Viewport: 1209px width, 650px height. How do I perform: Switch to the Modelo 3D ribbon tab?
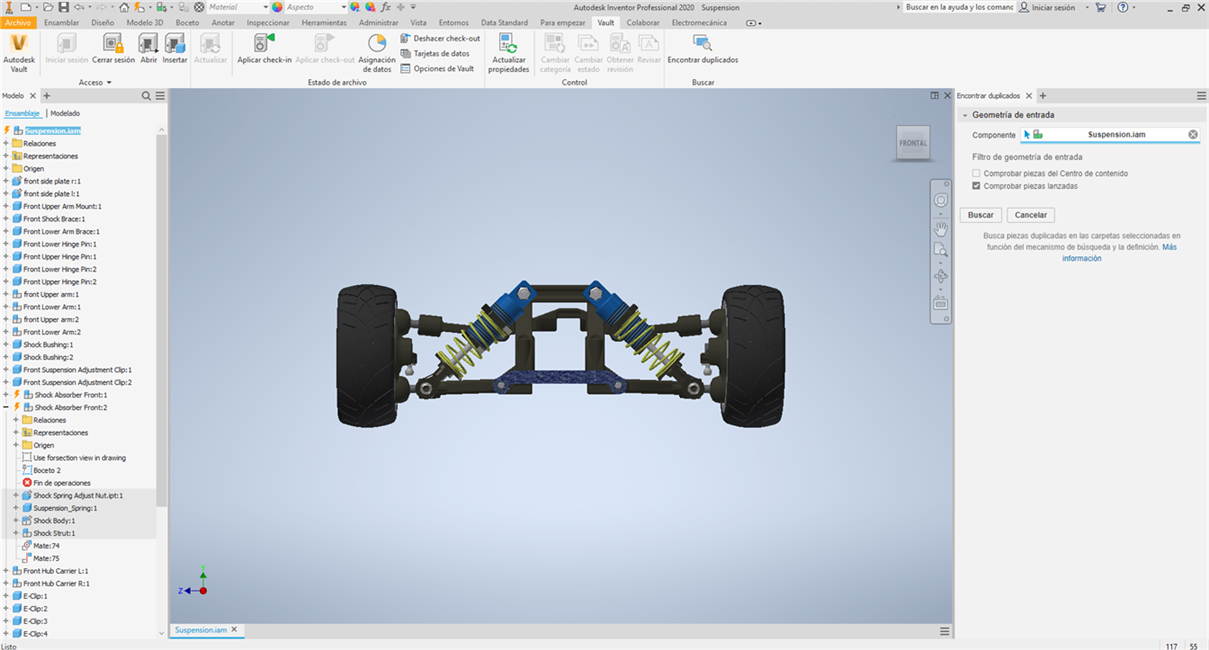pos(145,22)
